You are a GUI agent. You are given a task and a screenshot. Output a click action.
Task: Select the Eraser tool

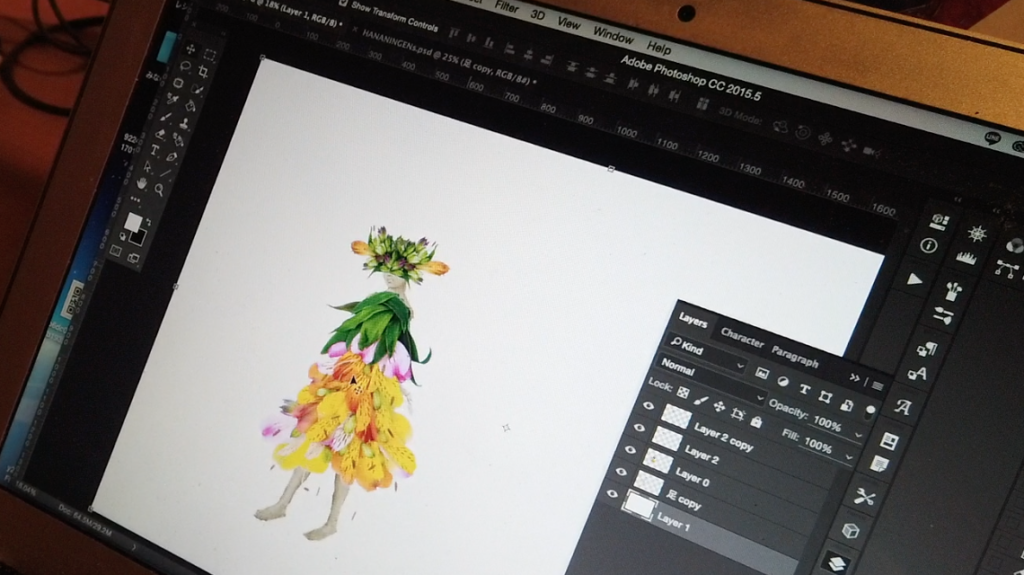click(161, 134)
